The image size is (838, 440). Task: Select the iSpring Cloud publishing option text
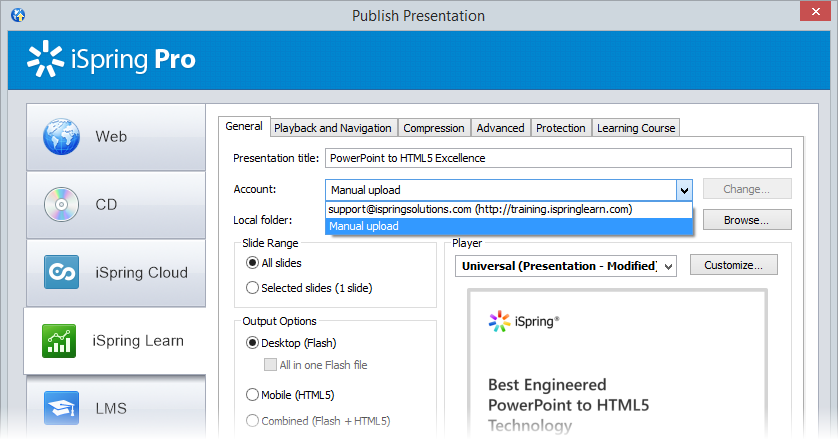[x=142, y=273]
